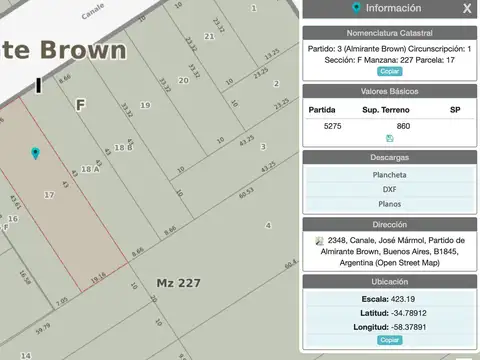Screen dimensions: 480x360
Task: Download the DXF file
Action: coord(390,189)
